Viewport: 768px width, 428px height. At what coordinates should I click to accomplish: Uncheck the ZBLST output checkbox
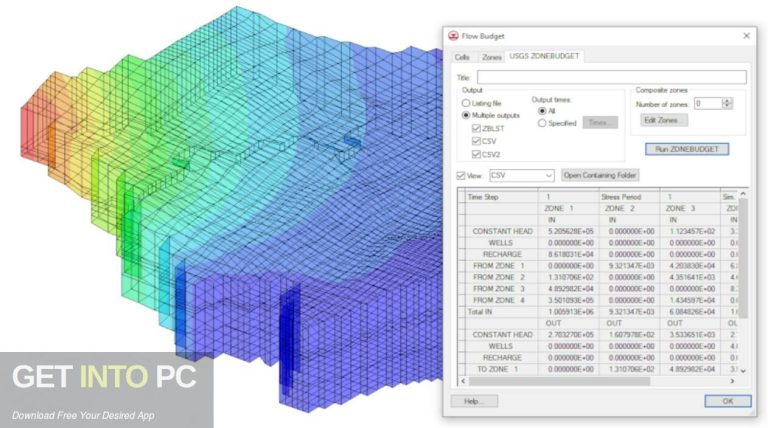pyautogui.click(x=476, y=128)
